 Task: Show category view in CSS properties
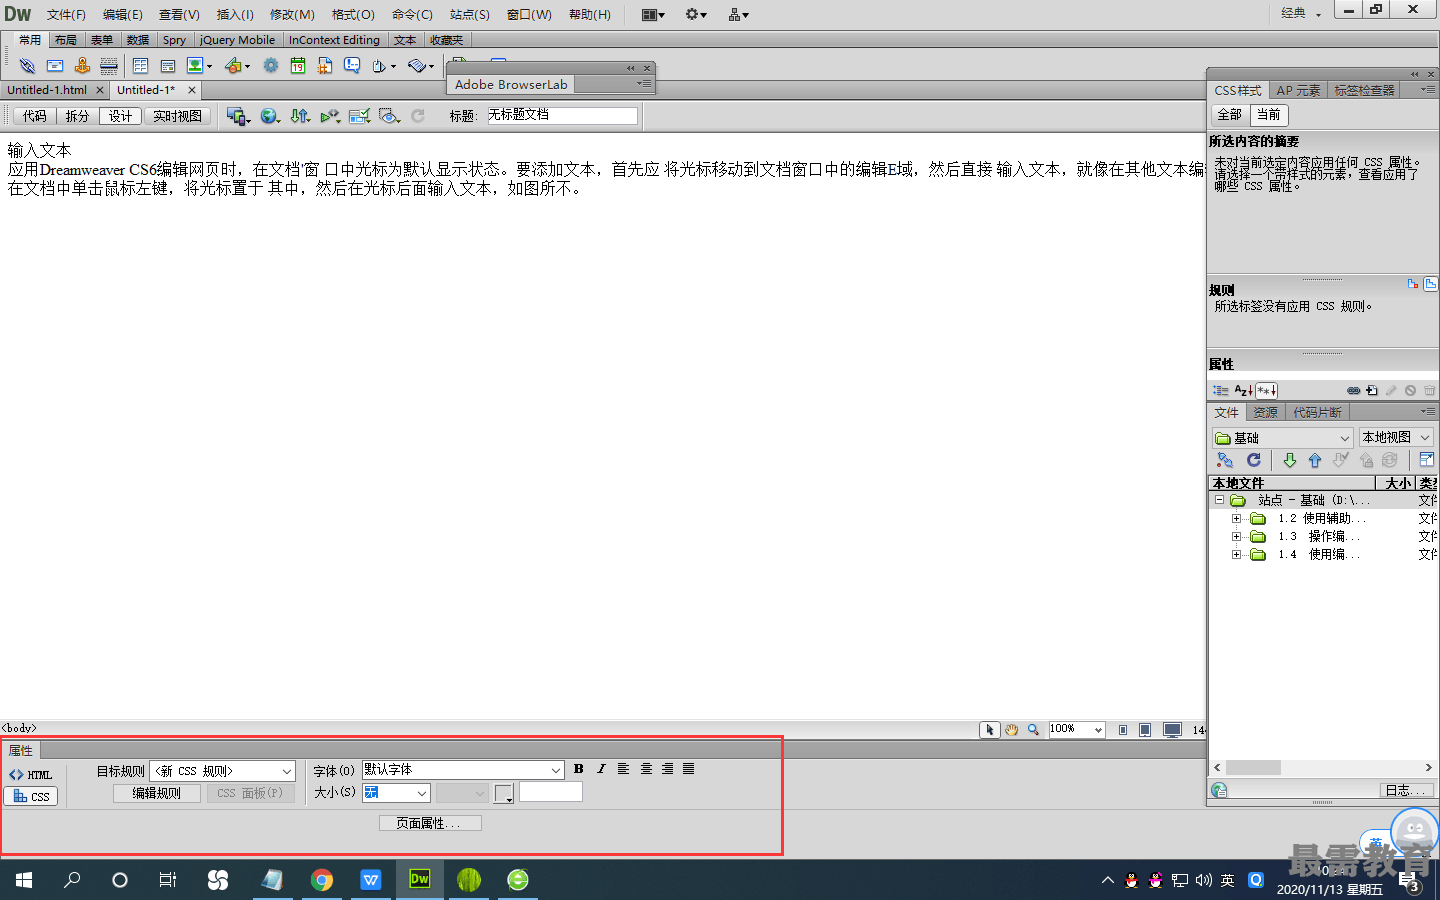coord(1221,390)
